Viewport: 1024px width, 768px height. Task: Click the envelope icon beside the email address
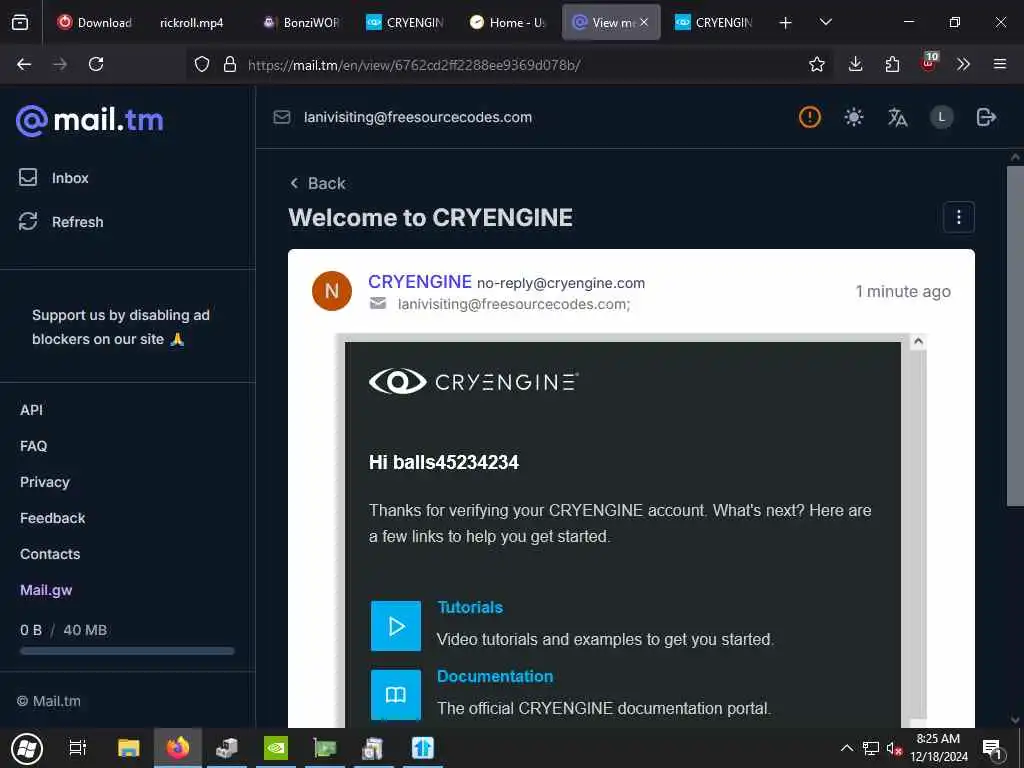pyautogui.click(x=281, y=118)
